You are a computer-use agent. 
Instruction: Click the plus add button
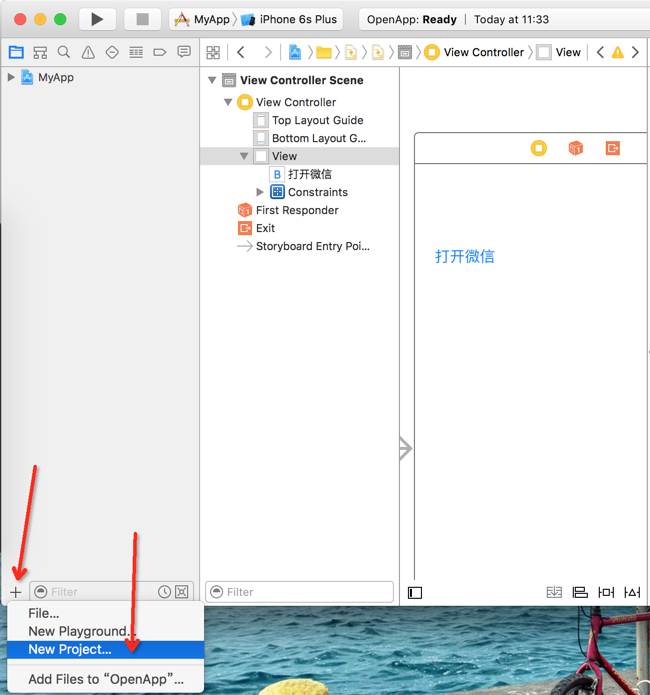[16, 592]
